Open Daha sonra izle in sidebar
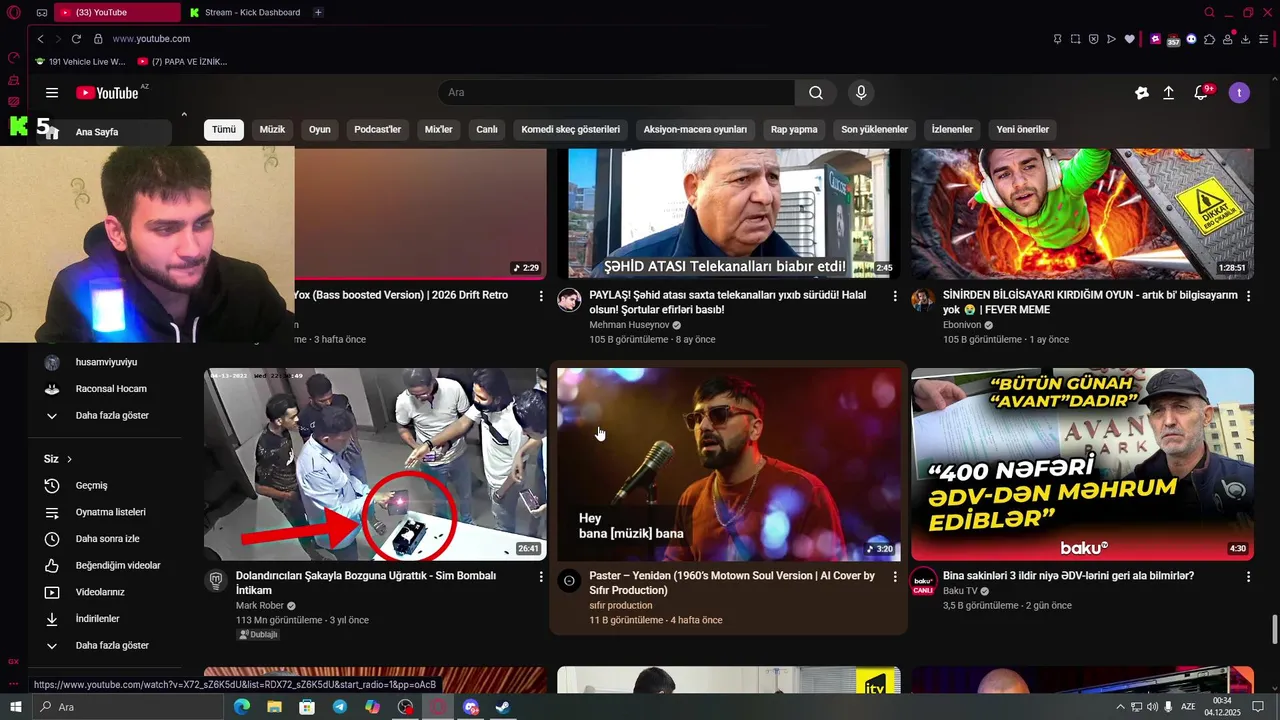1280x720 pixels. [x=105, y=539]
